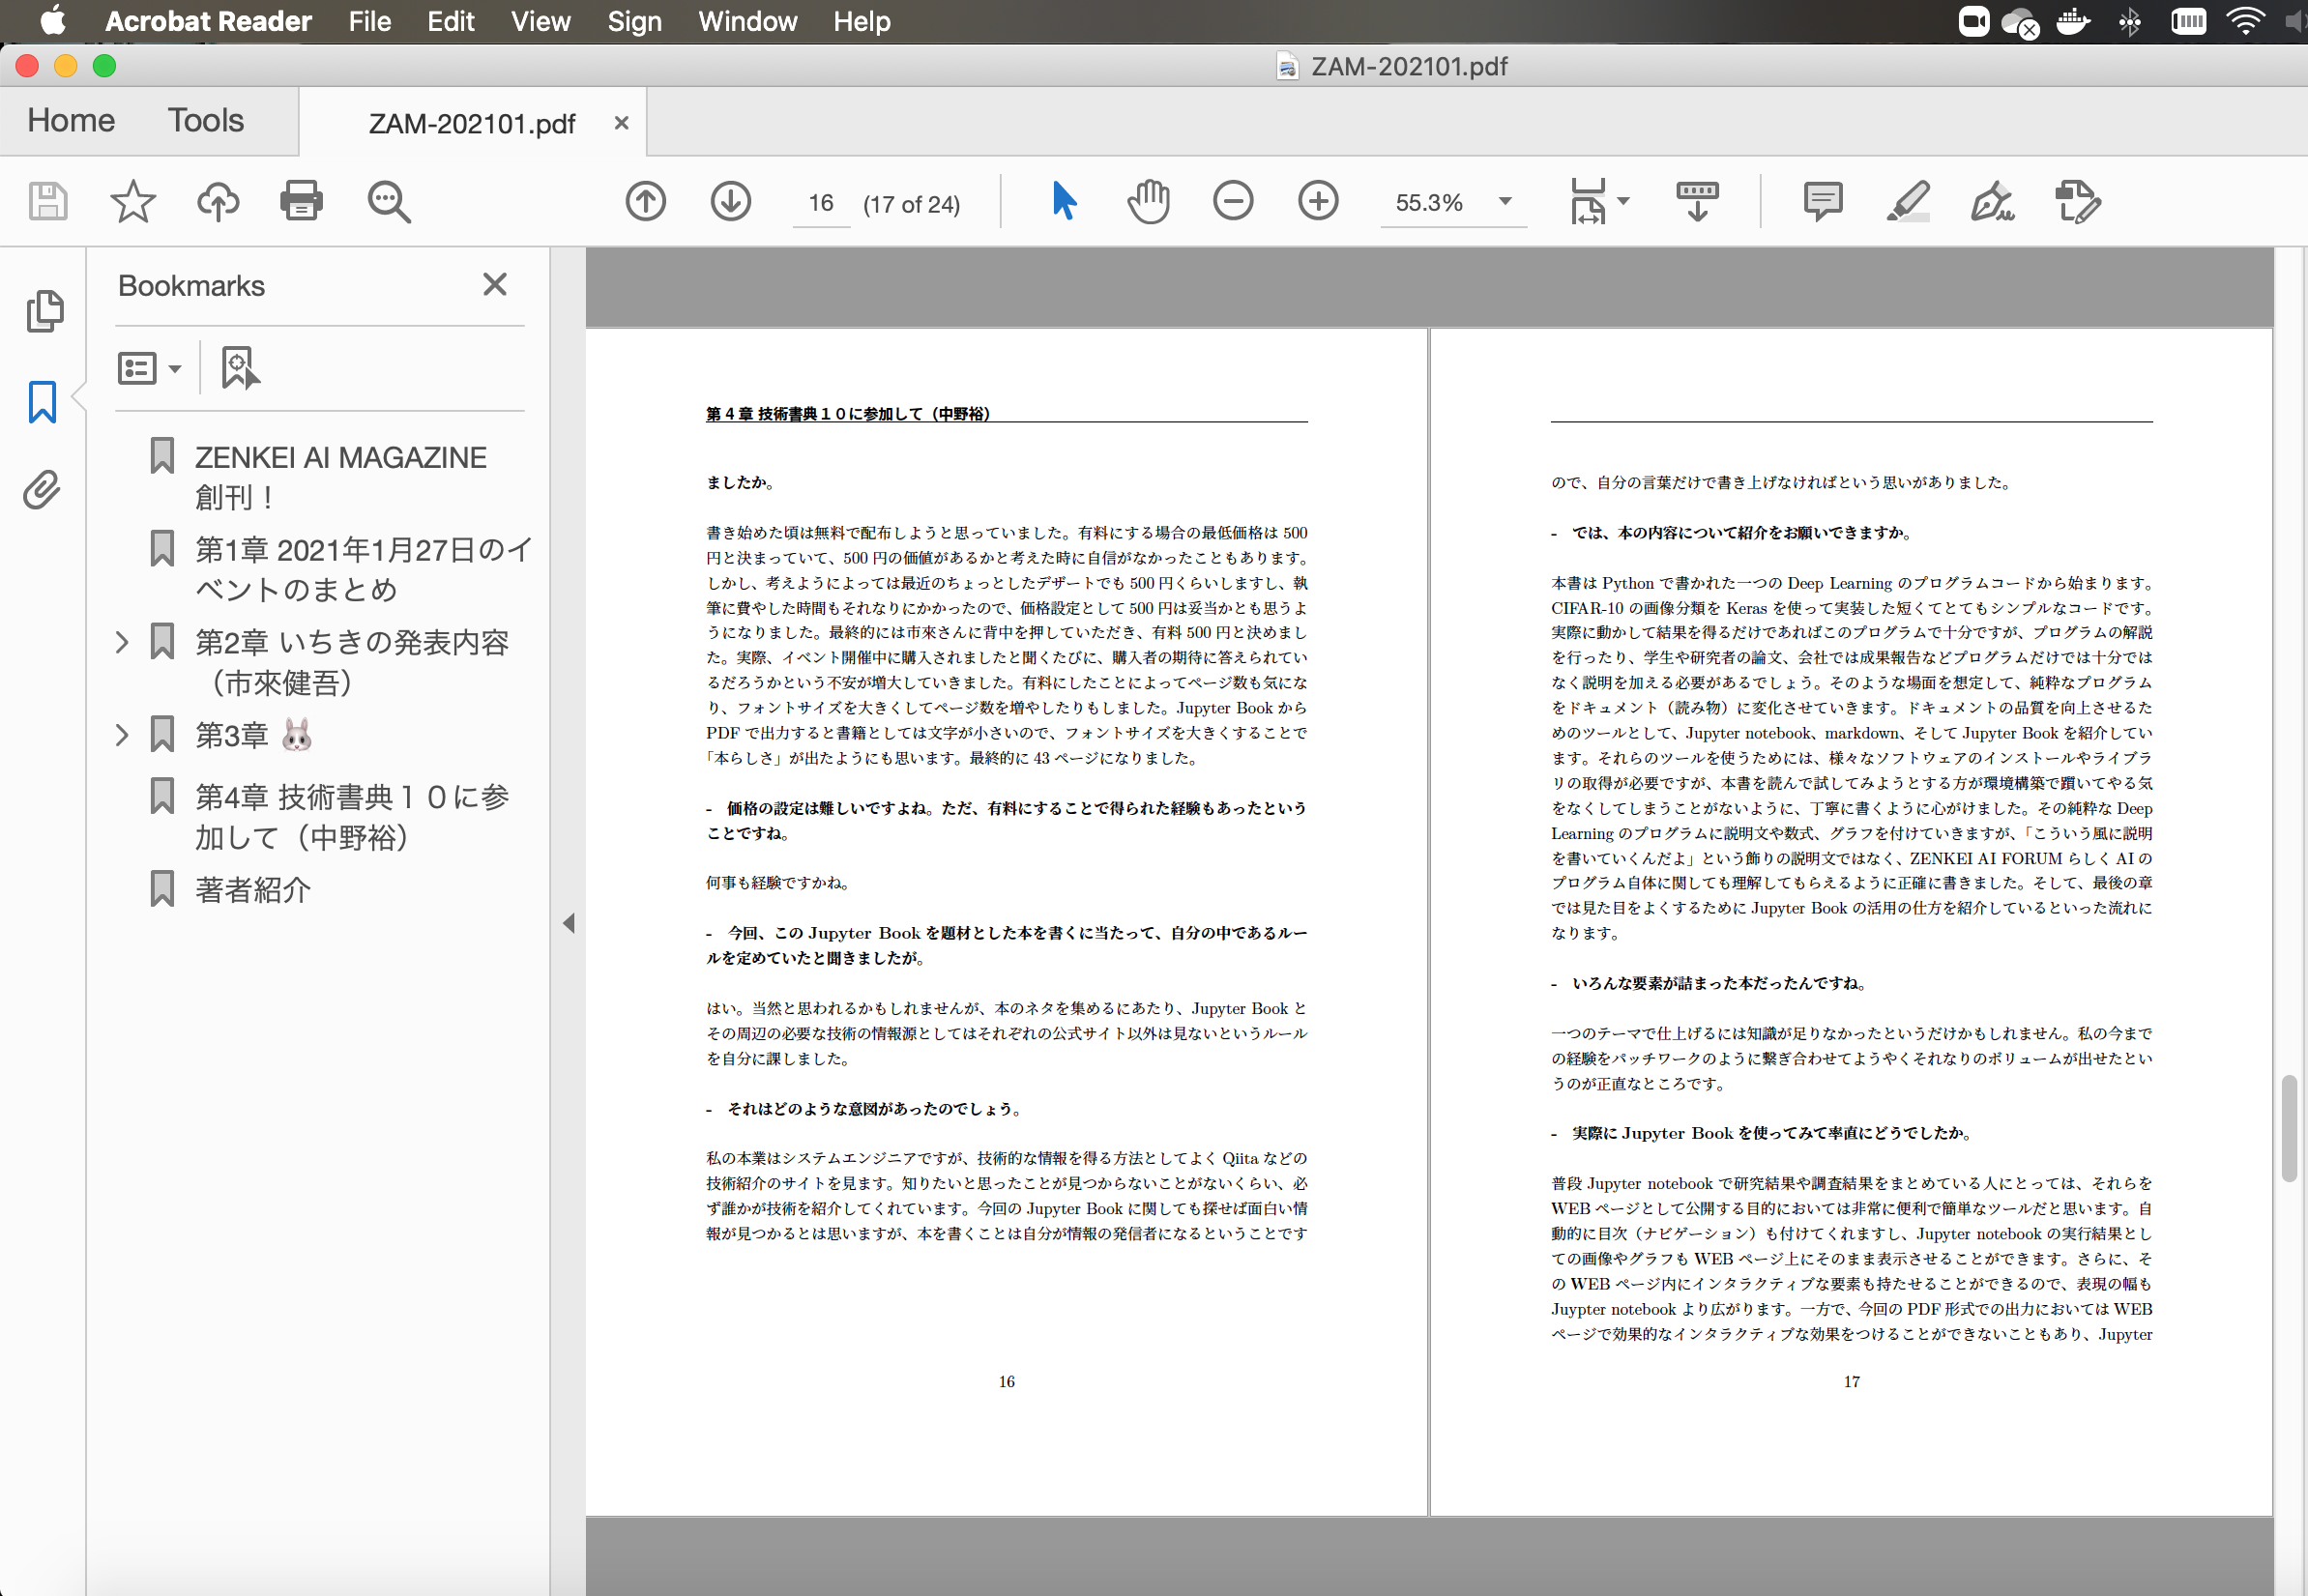
Task: Open the Attachments paperclip panel
Action: [x=42, y=490]
